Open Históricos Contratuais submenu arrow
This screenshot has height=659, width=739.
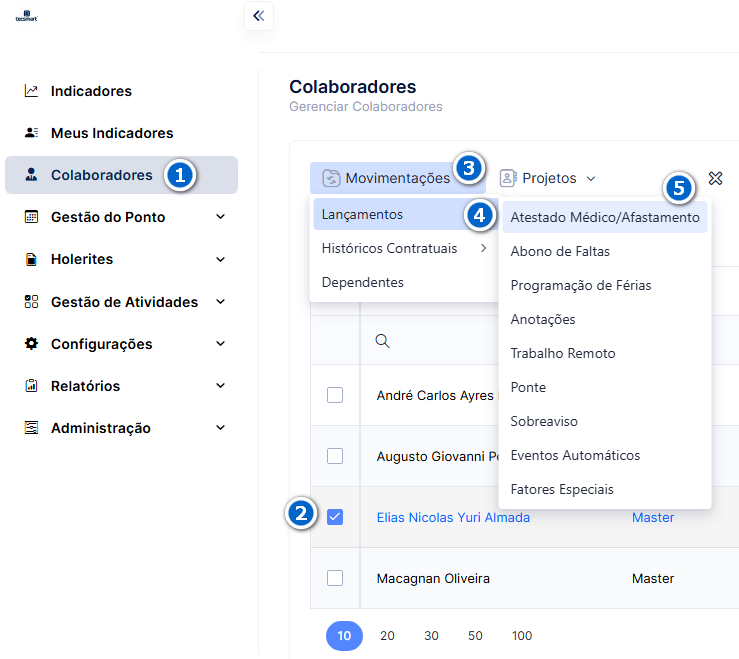coord(483,248)
